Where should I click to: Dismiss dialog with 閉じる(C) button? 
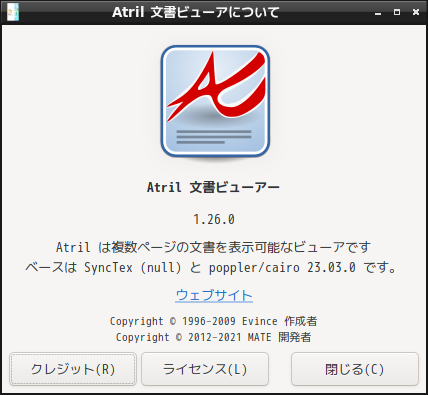point(355,369)
